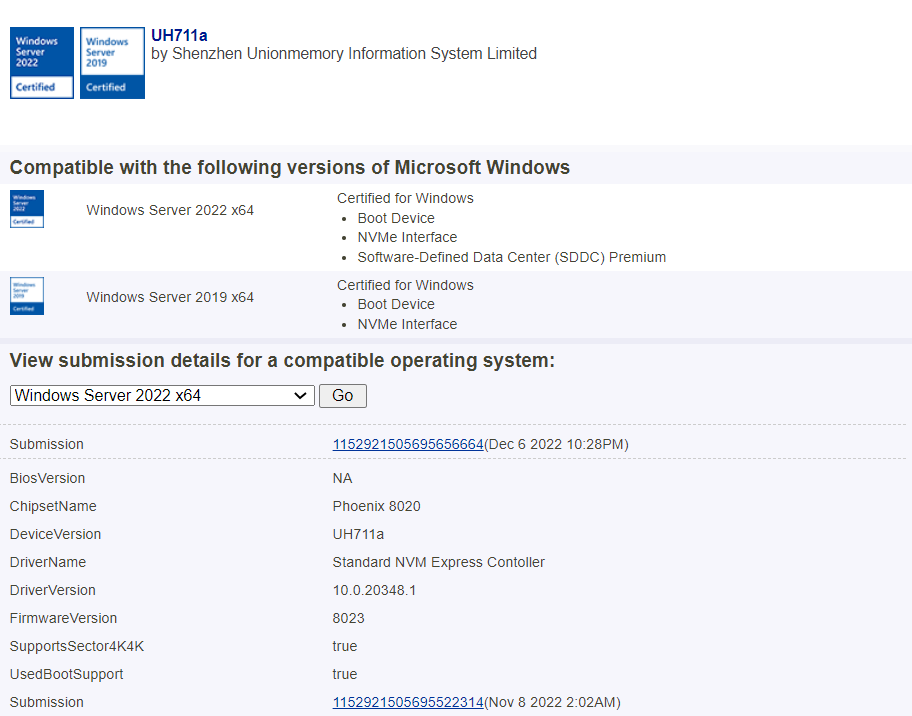Image resolution: width=912 pixels, height=716 pixels.
Task: Open the operating system selection dropdown
Action: (162, 396)
